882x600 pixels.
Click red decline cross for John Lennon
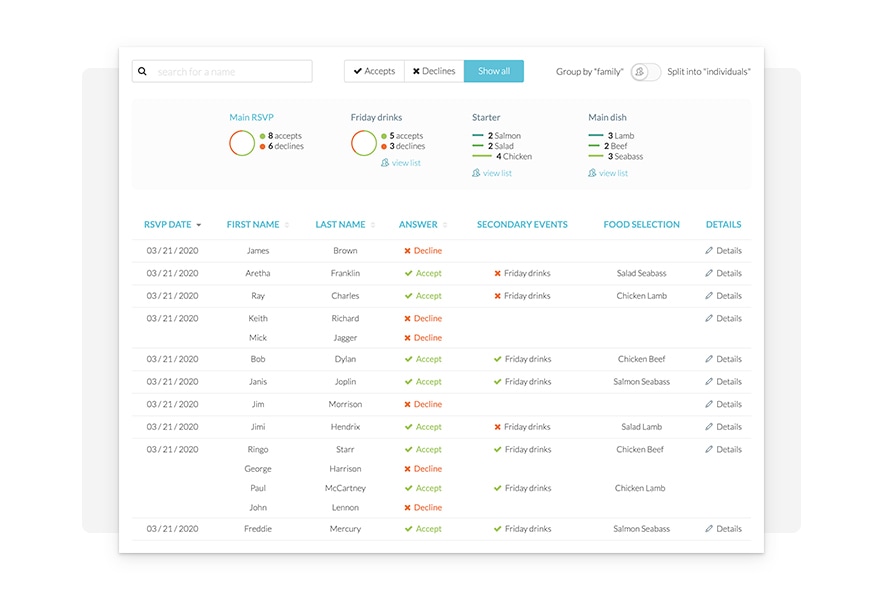(x=407, y=508)
